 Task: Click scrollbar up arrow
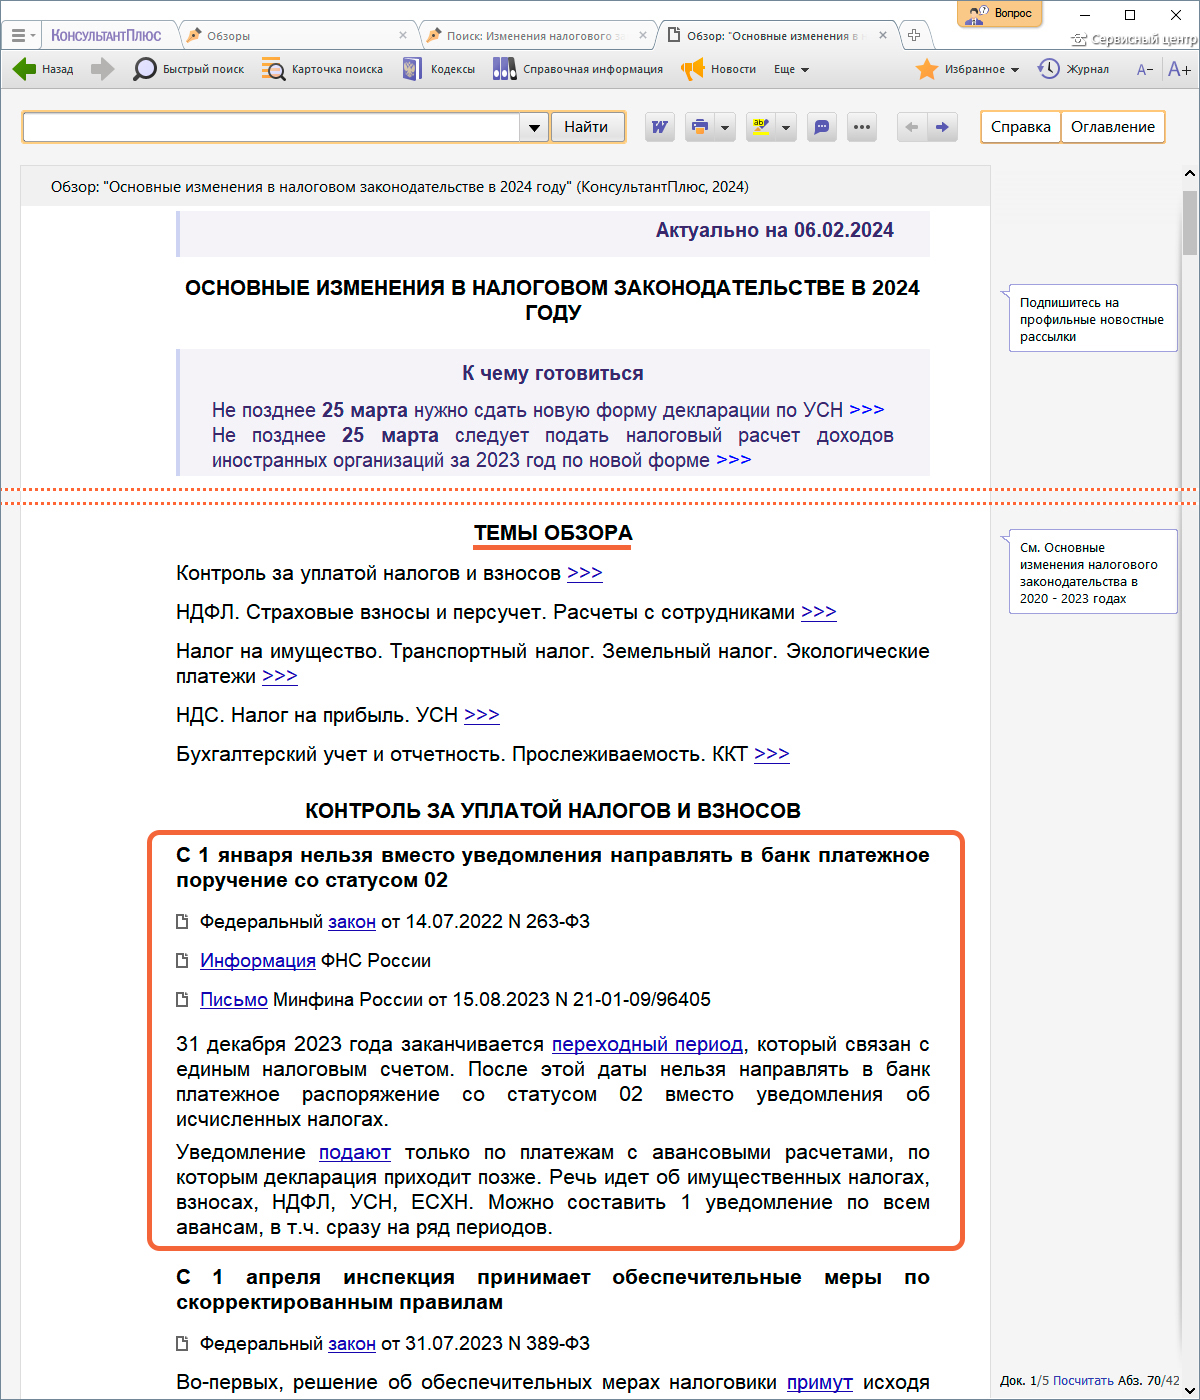click(x=1190, y=174)
